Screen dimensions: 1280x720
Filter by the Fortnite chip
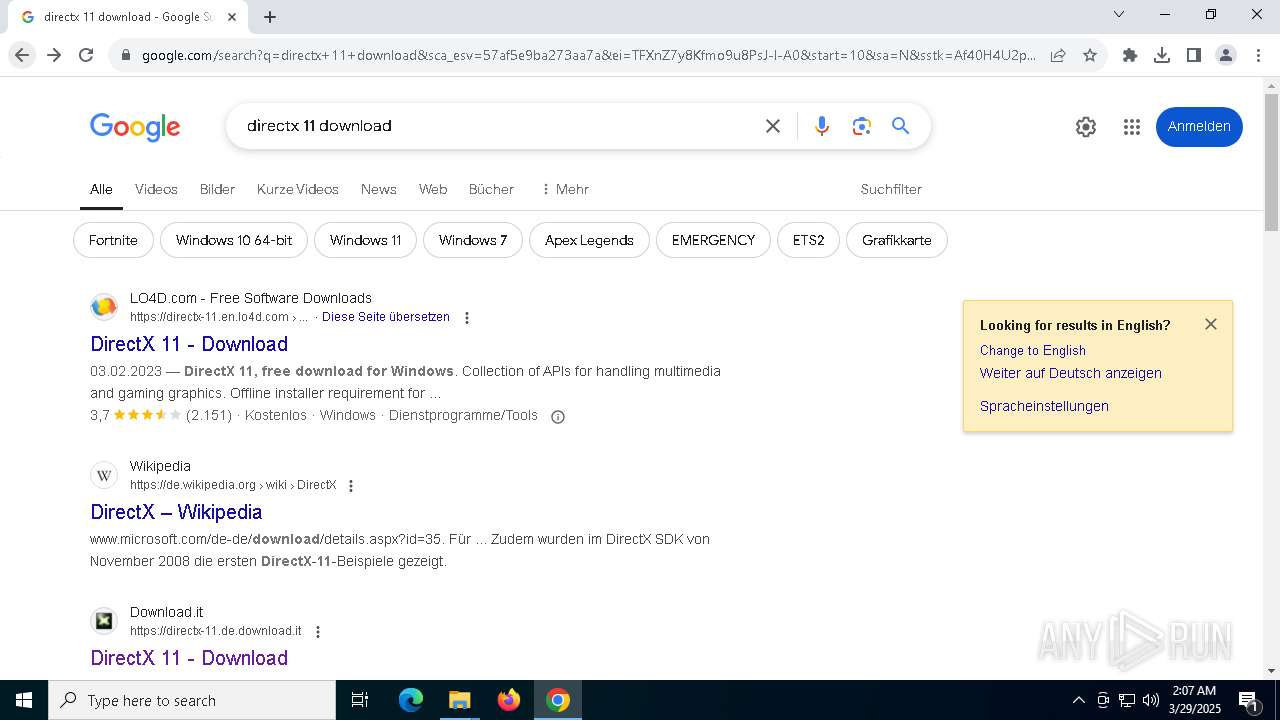[113, 240]
